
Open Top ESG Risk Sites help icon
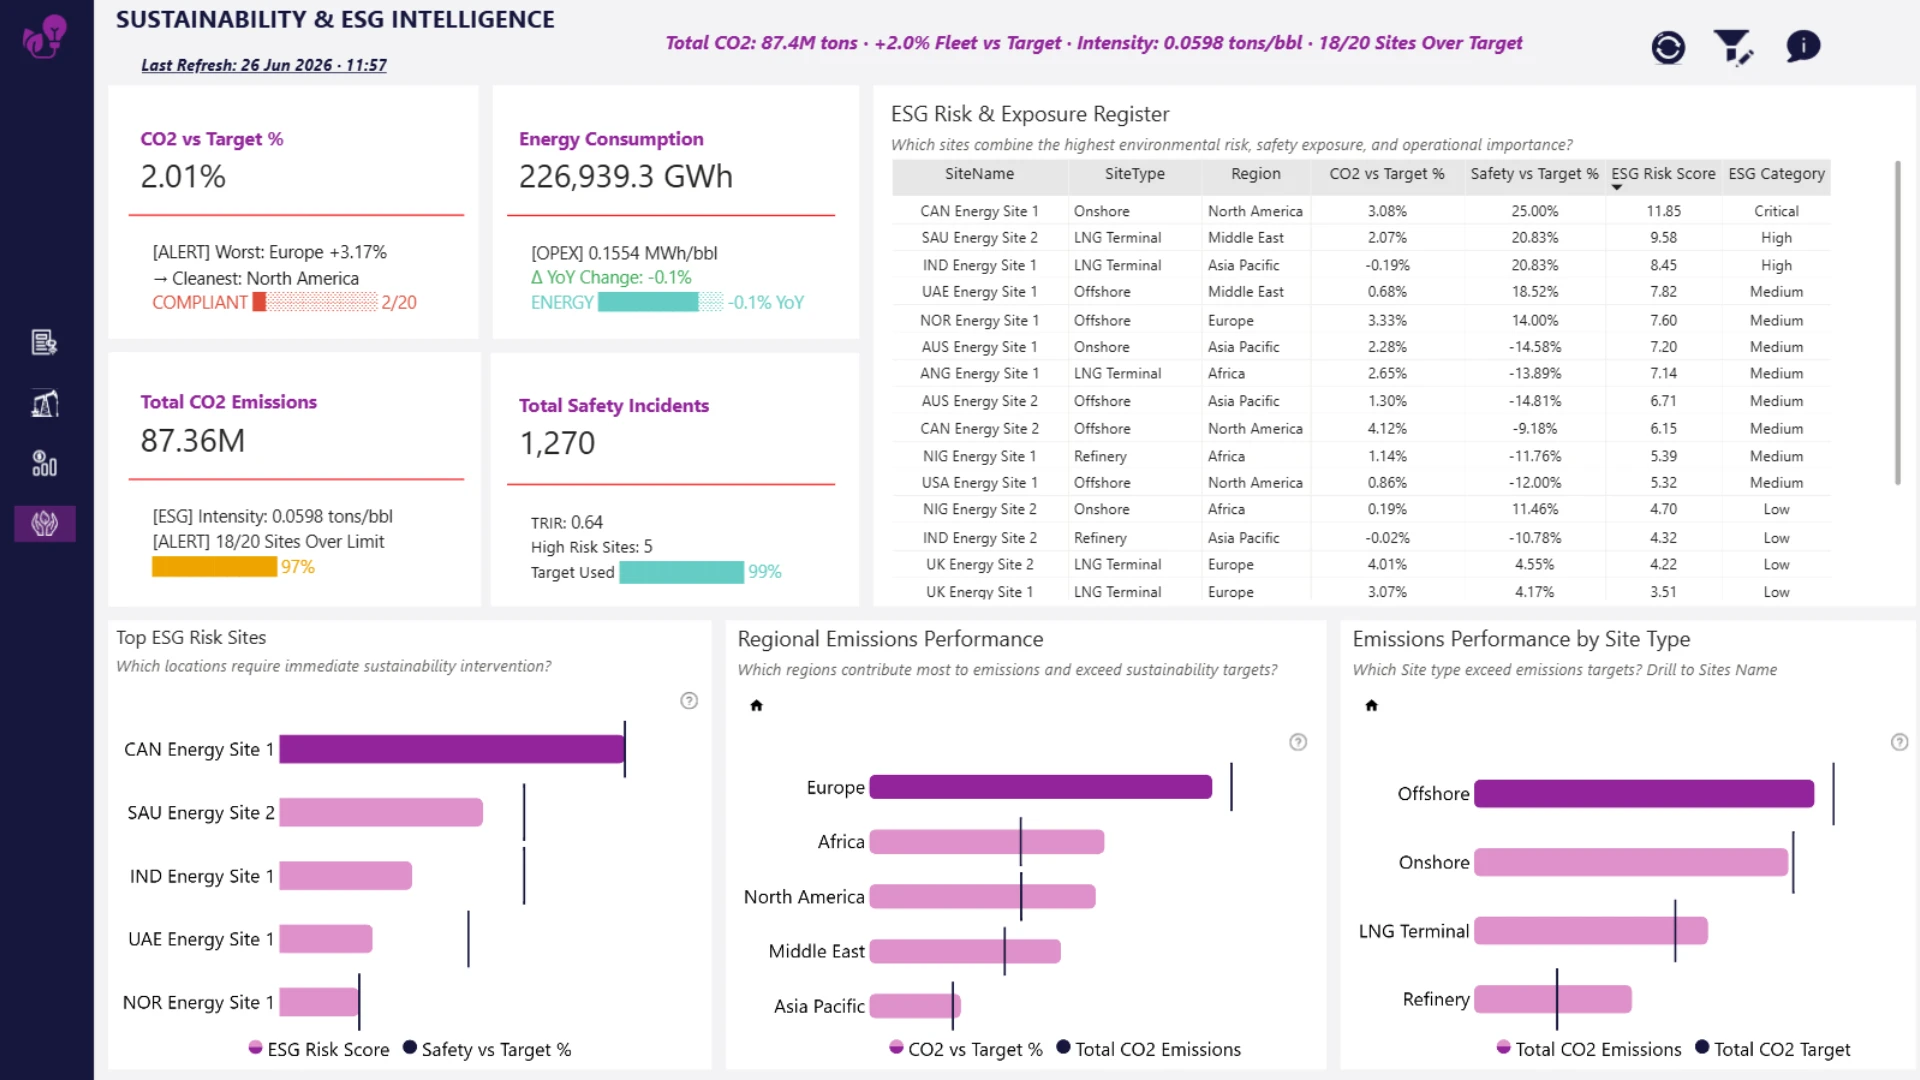tap(689, 701)
